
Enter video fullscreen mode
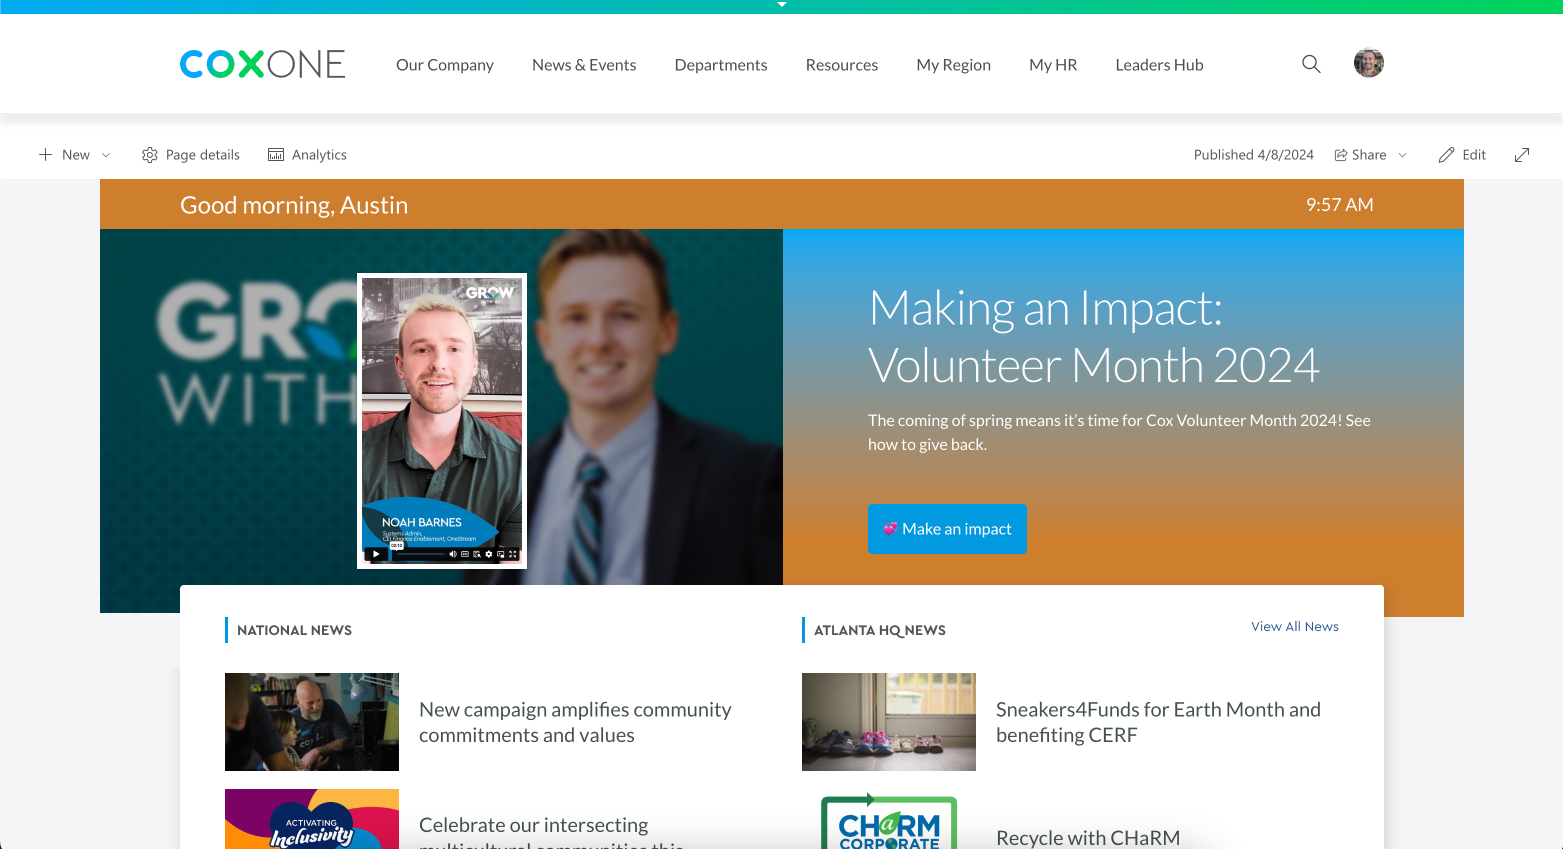513,554
